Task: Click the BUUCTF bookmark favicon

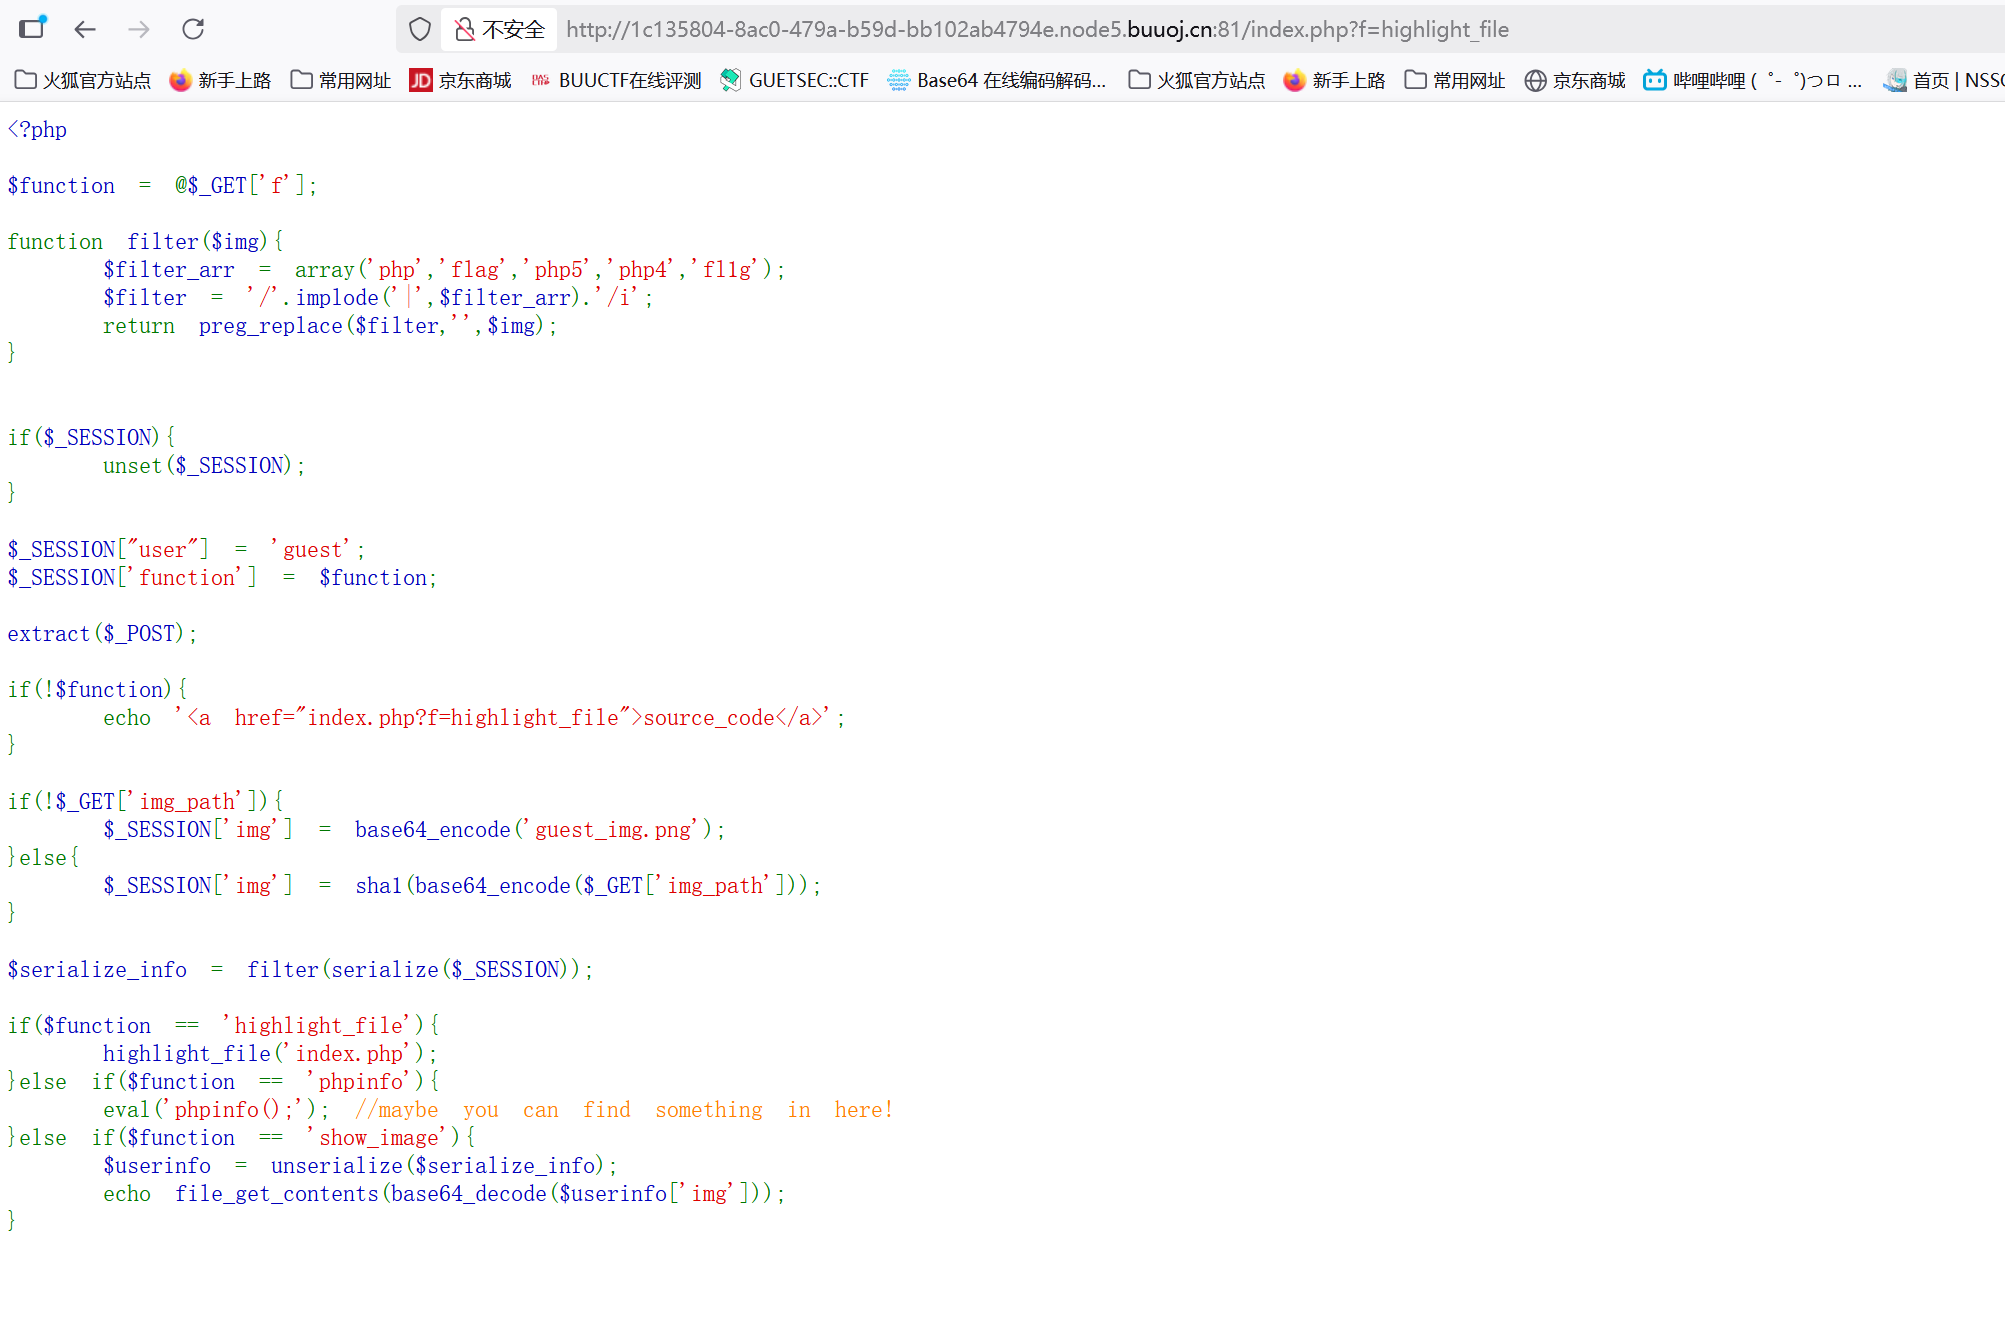Action: (541, 80)
